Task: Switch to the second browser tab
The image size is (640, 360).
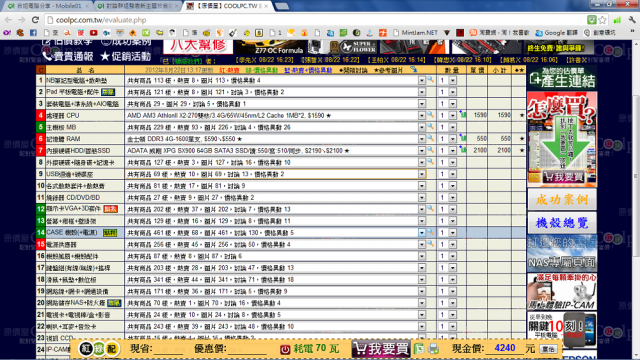Action: 138,6
